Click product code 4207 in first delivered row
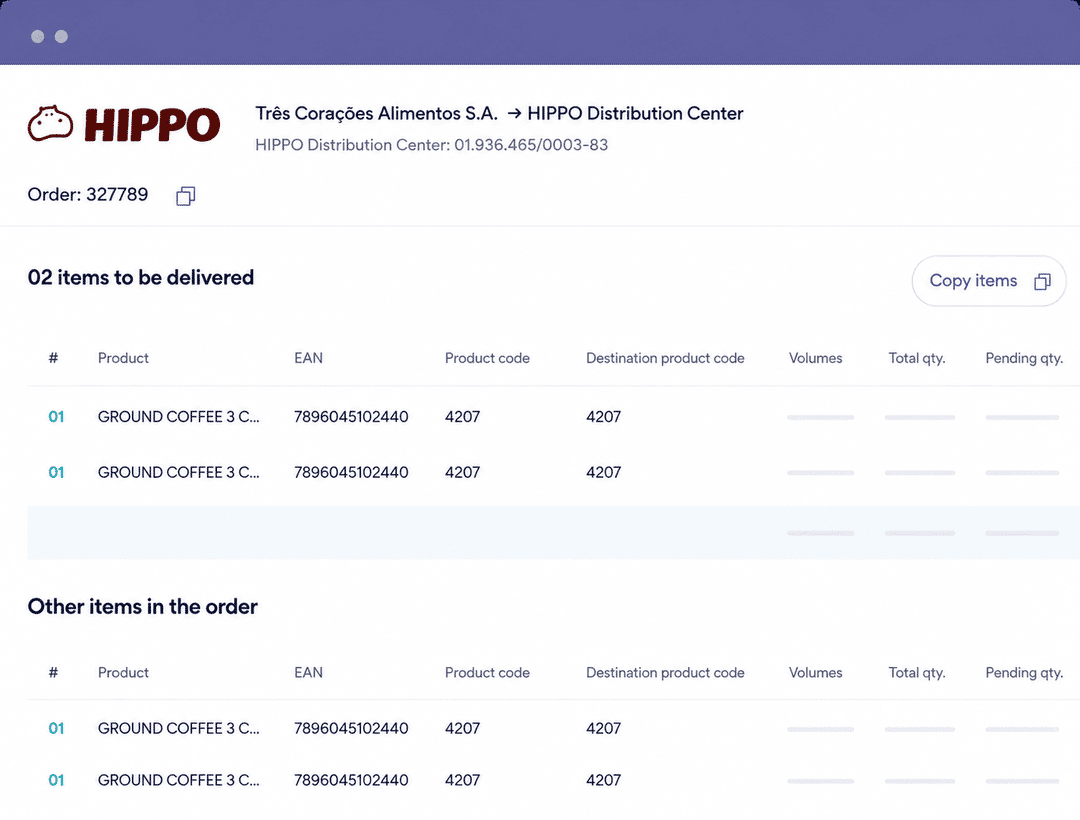 pos(462,417)
